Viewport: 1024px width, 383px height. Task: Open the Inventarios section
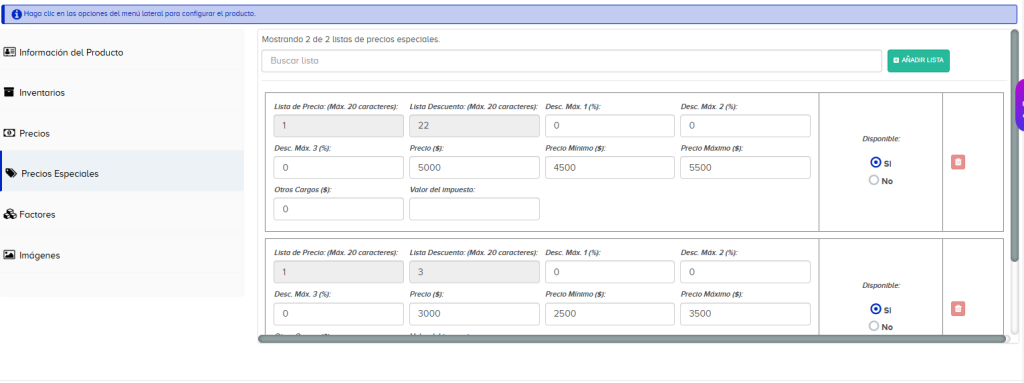point(122,93)
